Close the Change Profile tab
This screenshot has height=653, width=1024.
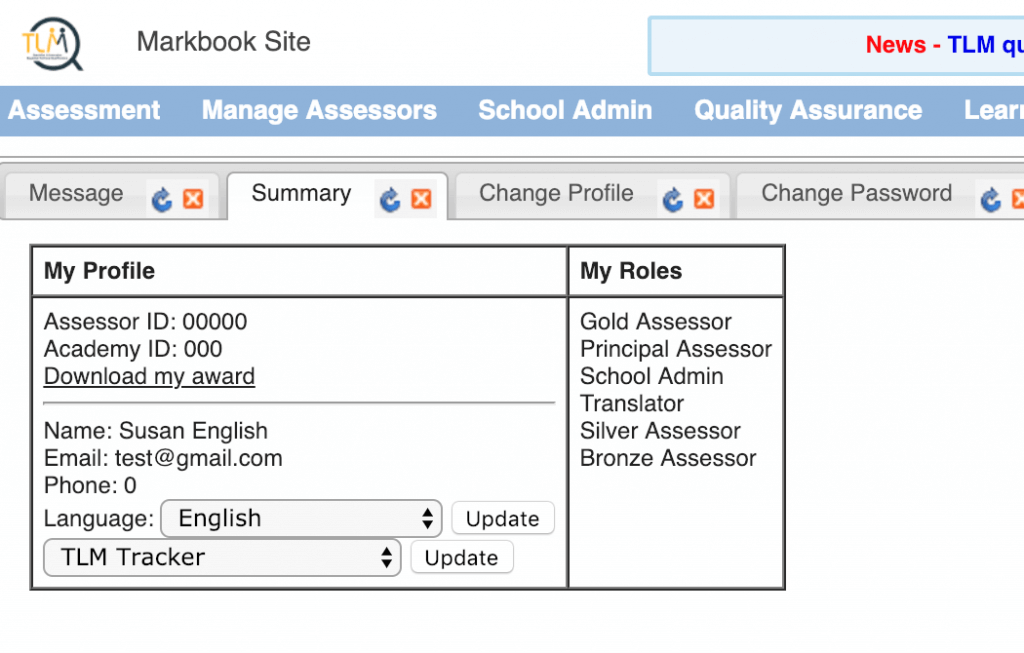[x=704, y=199]
